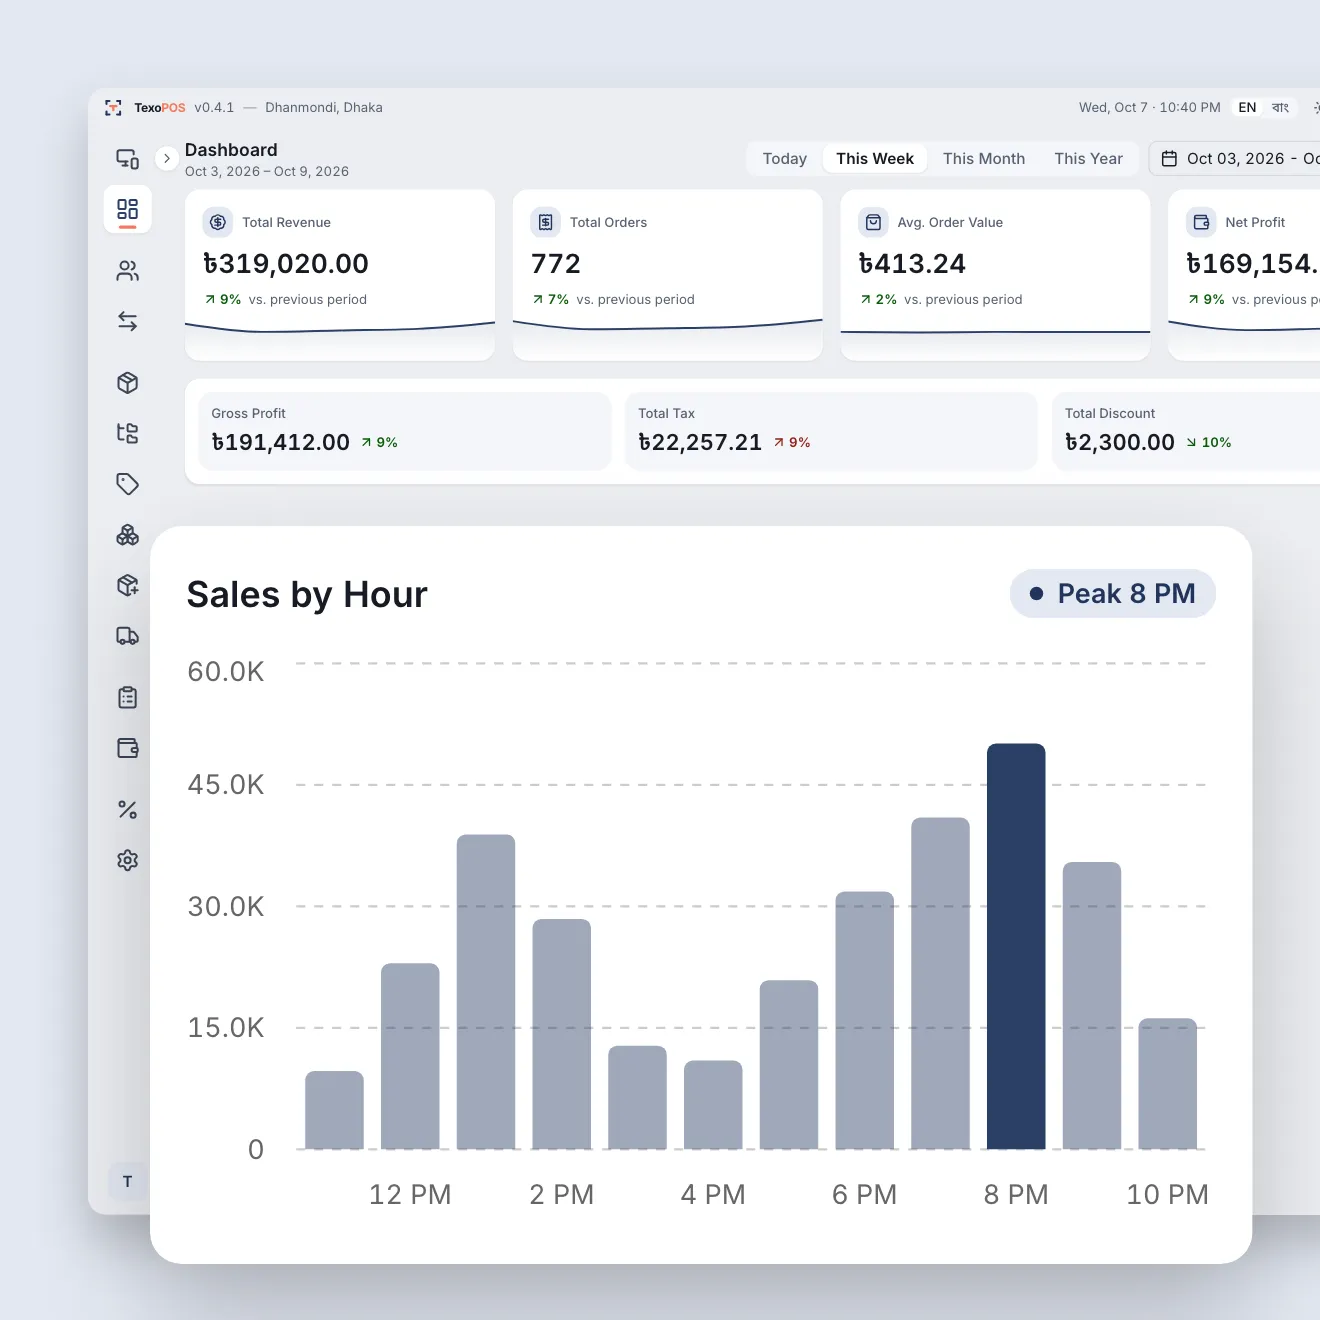Image resolution: width=1320 pixels, height=1320 pixels.
Task: Select the Today period tab
Action: pos(785,159)
